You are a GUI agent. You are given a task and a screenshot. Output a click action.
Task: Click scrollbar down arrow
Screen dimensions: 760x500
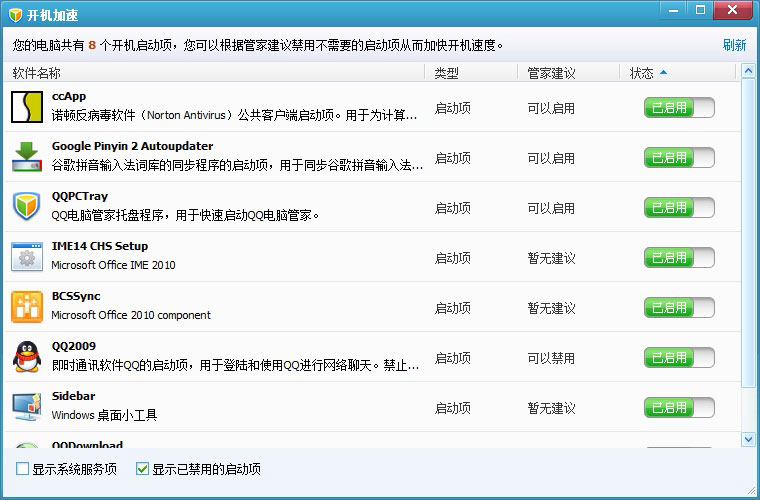pyautogui.click(x=748, y=439)
